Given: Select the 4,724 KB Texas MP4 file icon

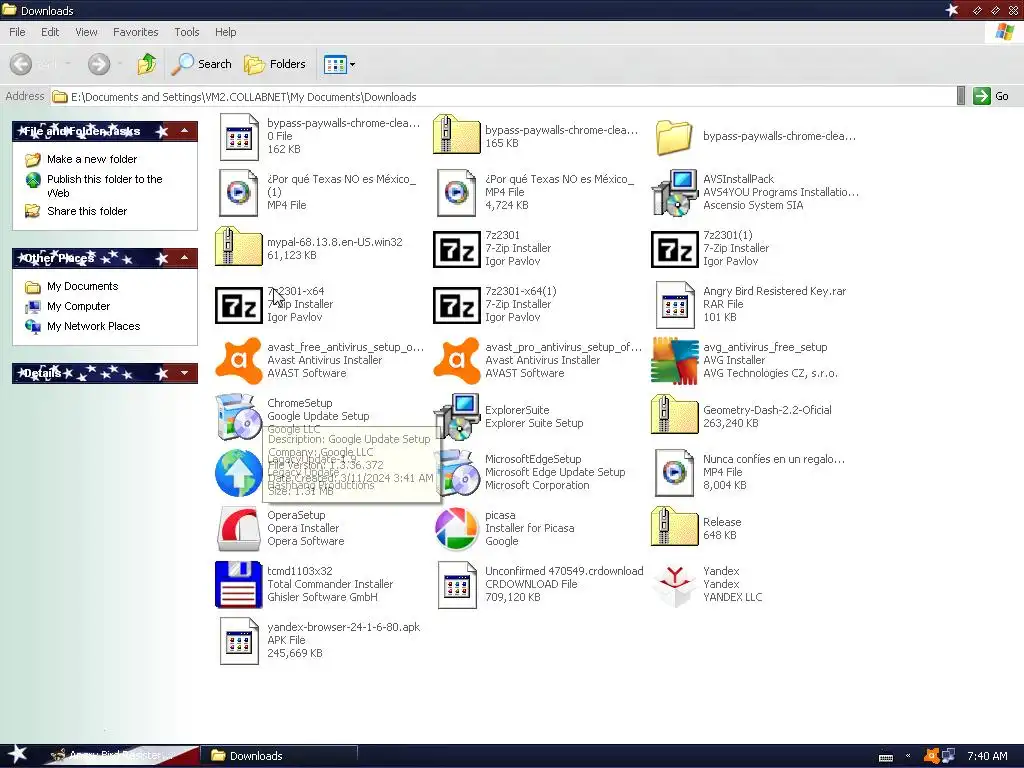Looking at the screenshot, I should tap(456, 193).
